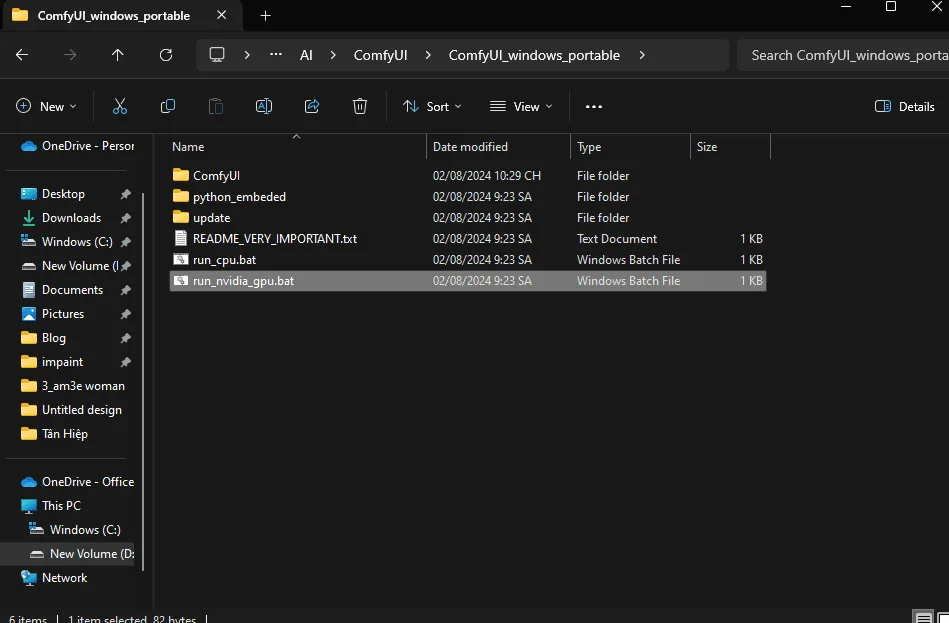The width and height of the screenshot is (949, 623).
Task: Open the View dropdown
Action: tap(521, 107)
